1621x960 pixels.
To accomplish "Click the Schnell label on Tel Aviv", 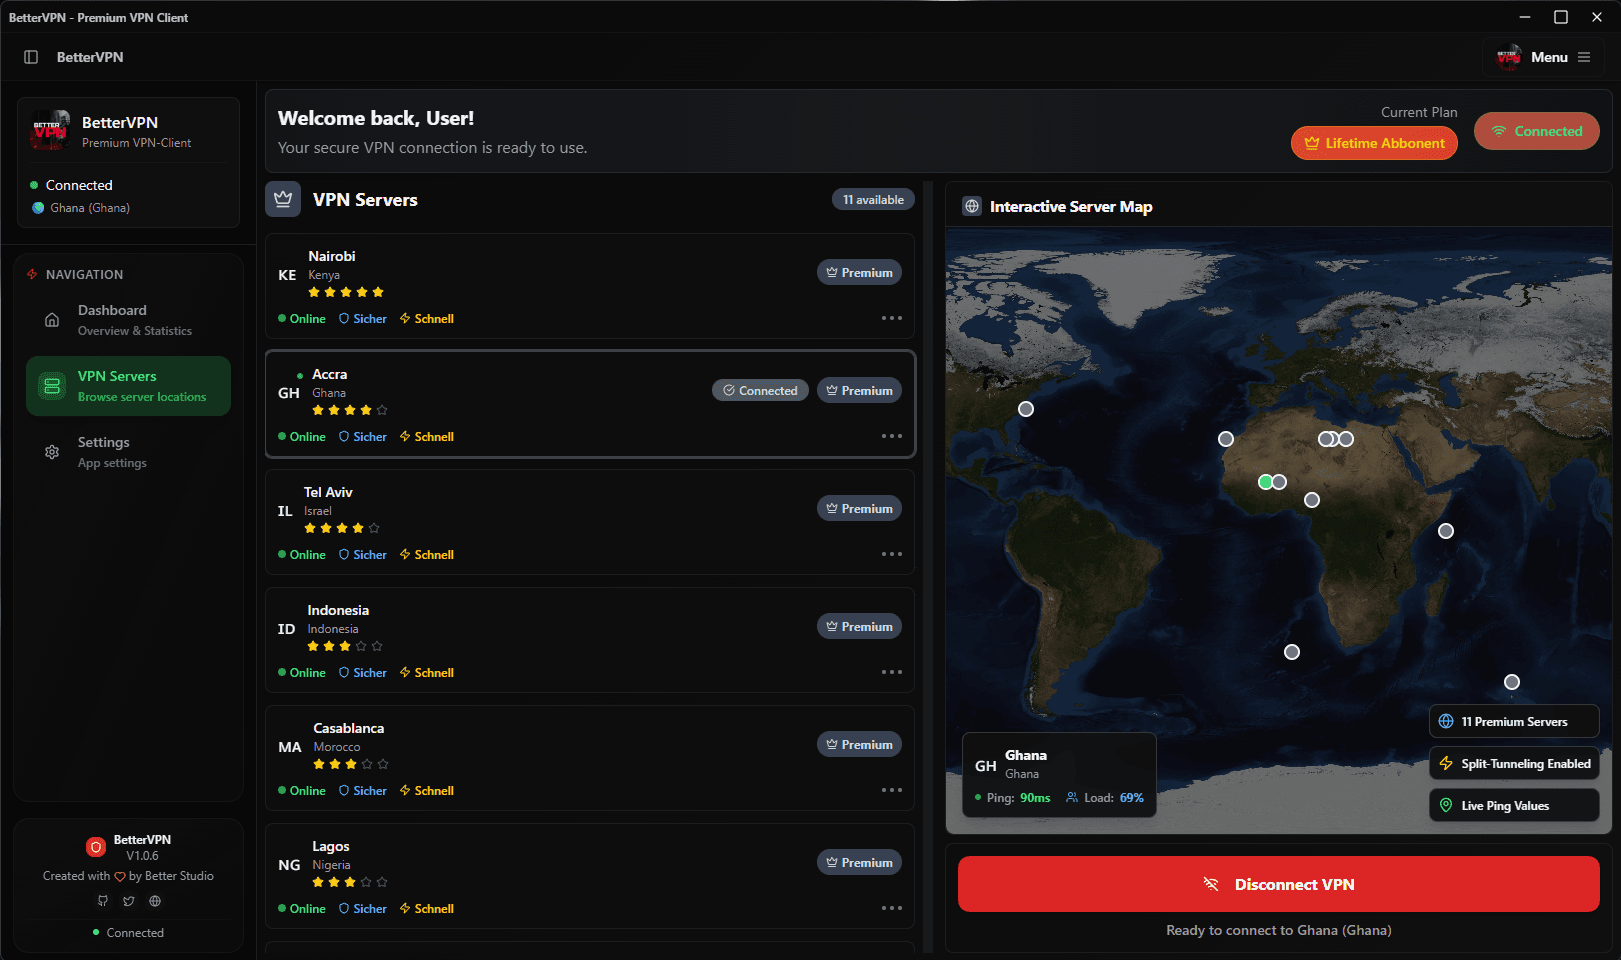I will [x=427, y=554].
